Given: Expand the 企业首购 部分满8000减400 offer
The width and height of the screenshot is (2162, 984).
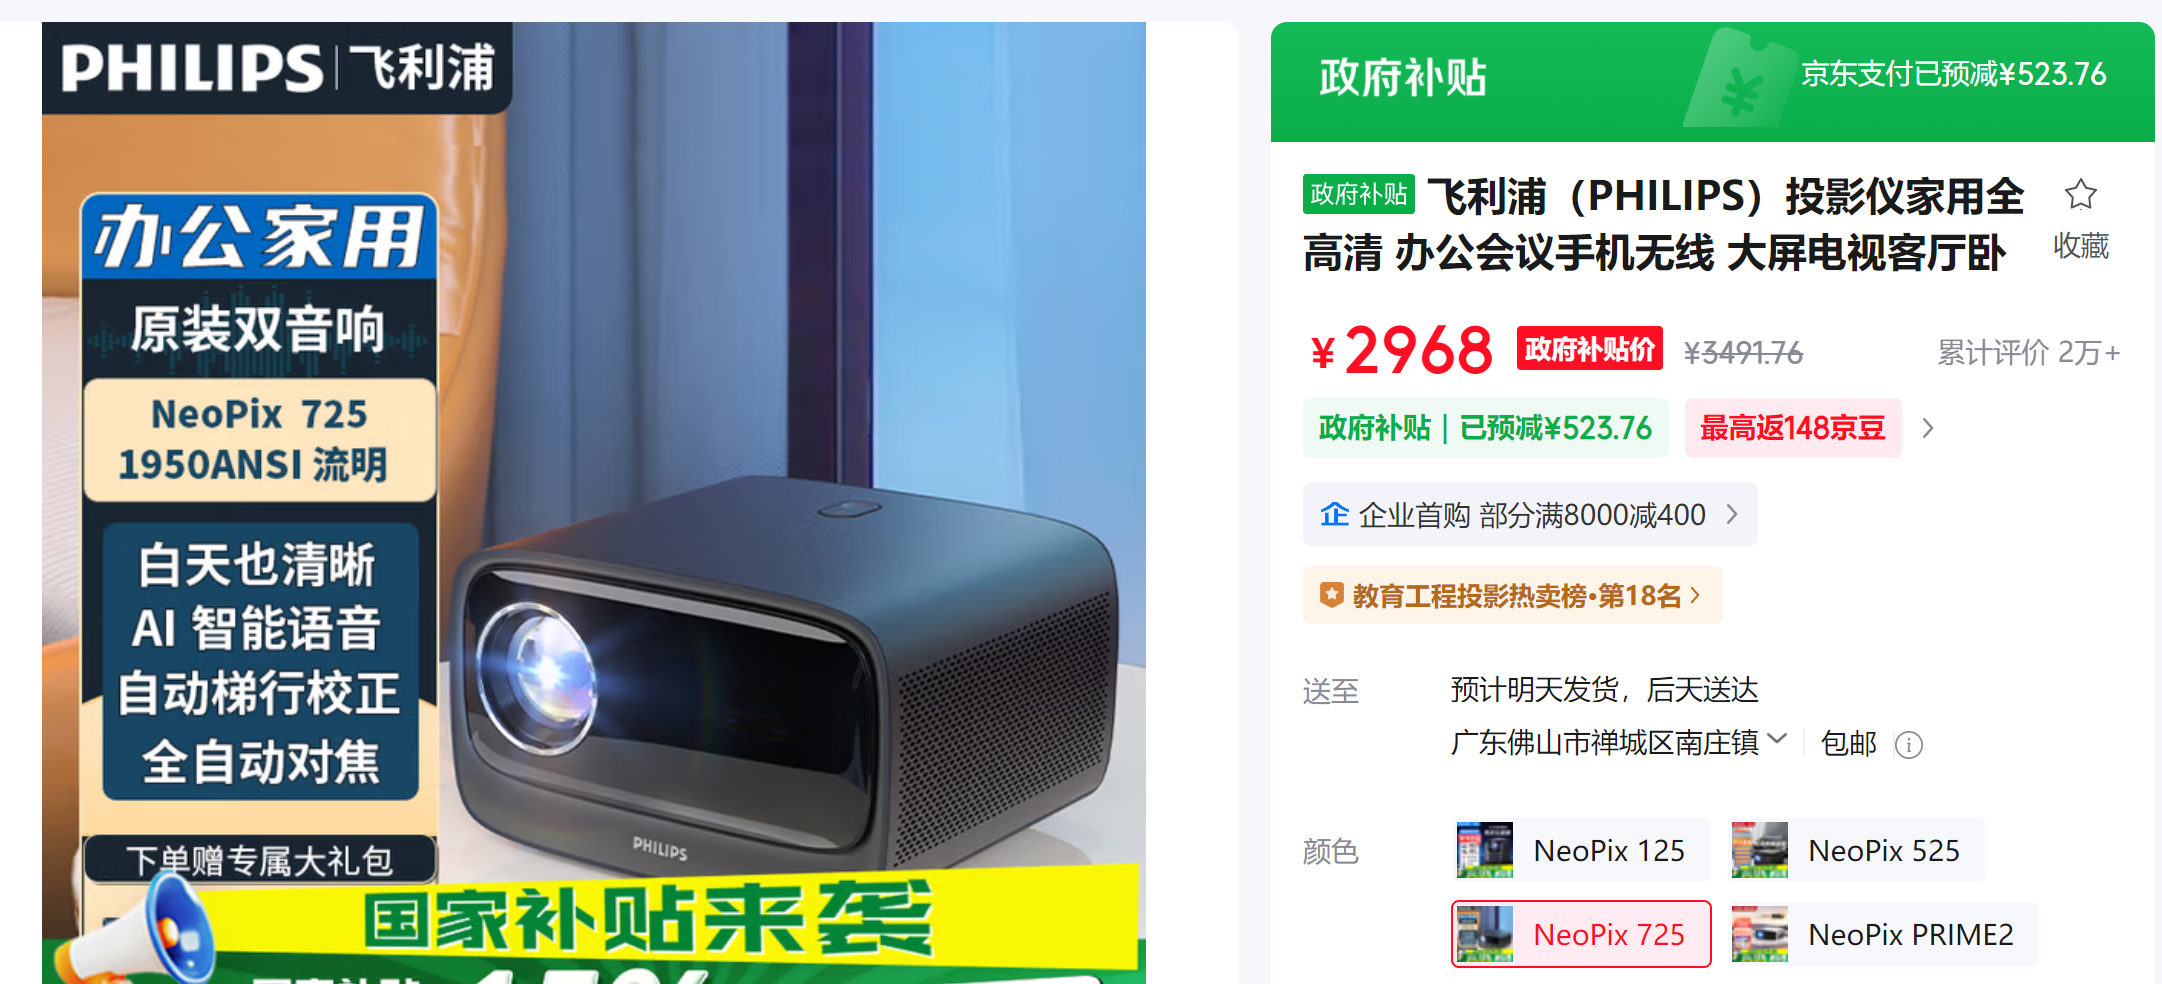Looking at the screenshot, I should tap(1529, 514).
